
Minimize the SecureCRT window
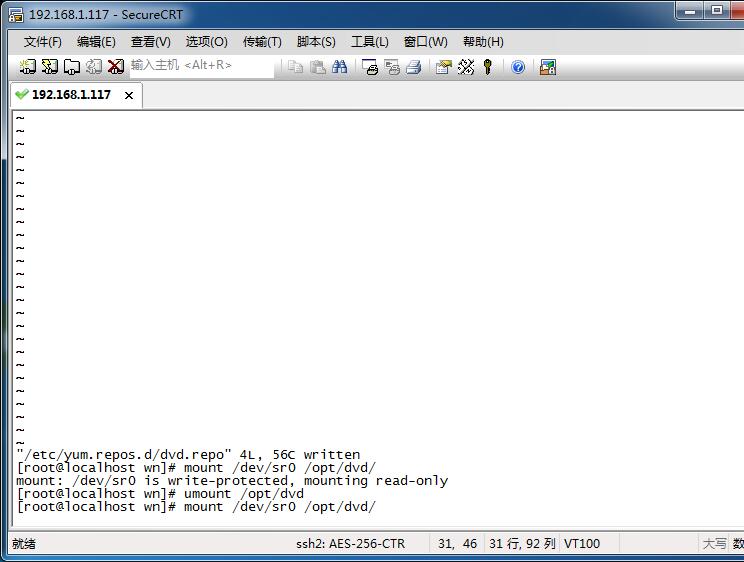[690, 11]
